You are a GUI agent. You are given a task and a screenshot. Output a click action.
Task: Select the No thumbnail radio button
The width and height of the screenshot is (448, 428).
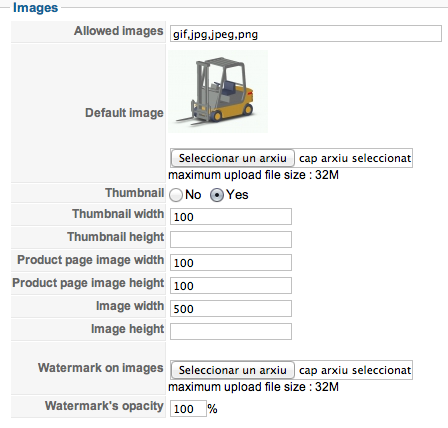coord(176,195)
